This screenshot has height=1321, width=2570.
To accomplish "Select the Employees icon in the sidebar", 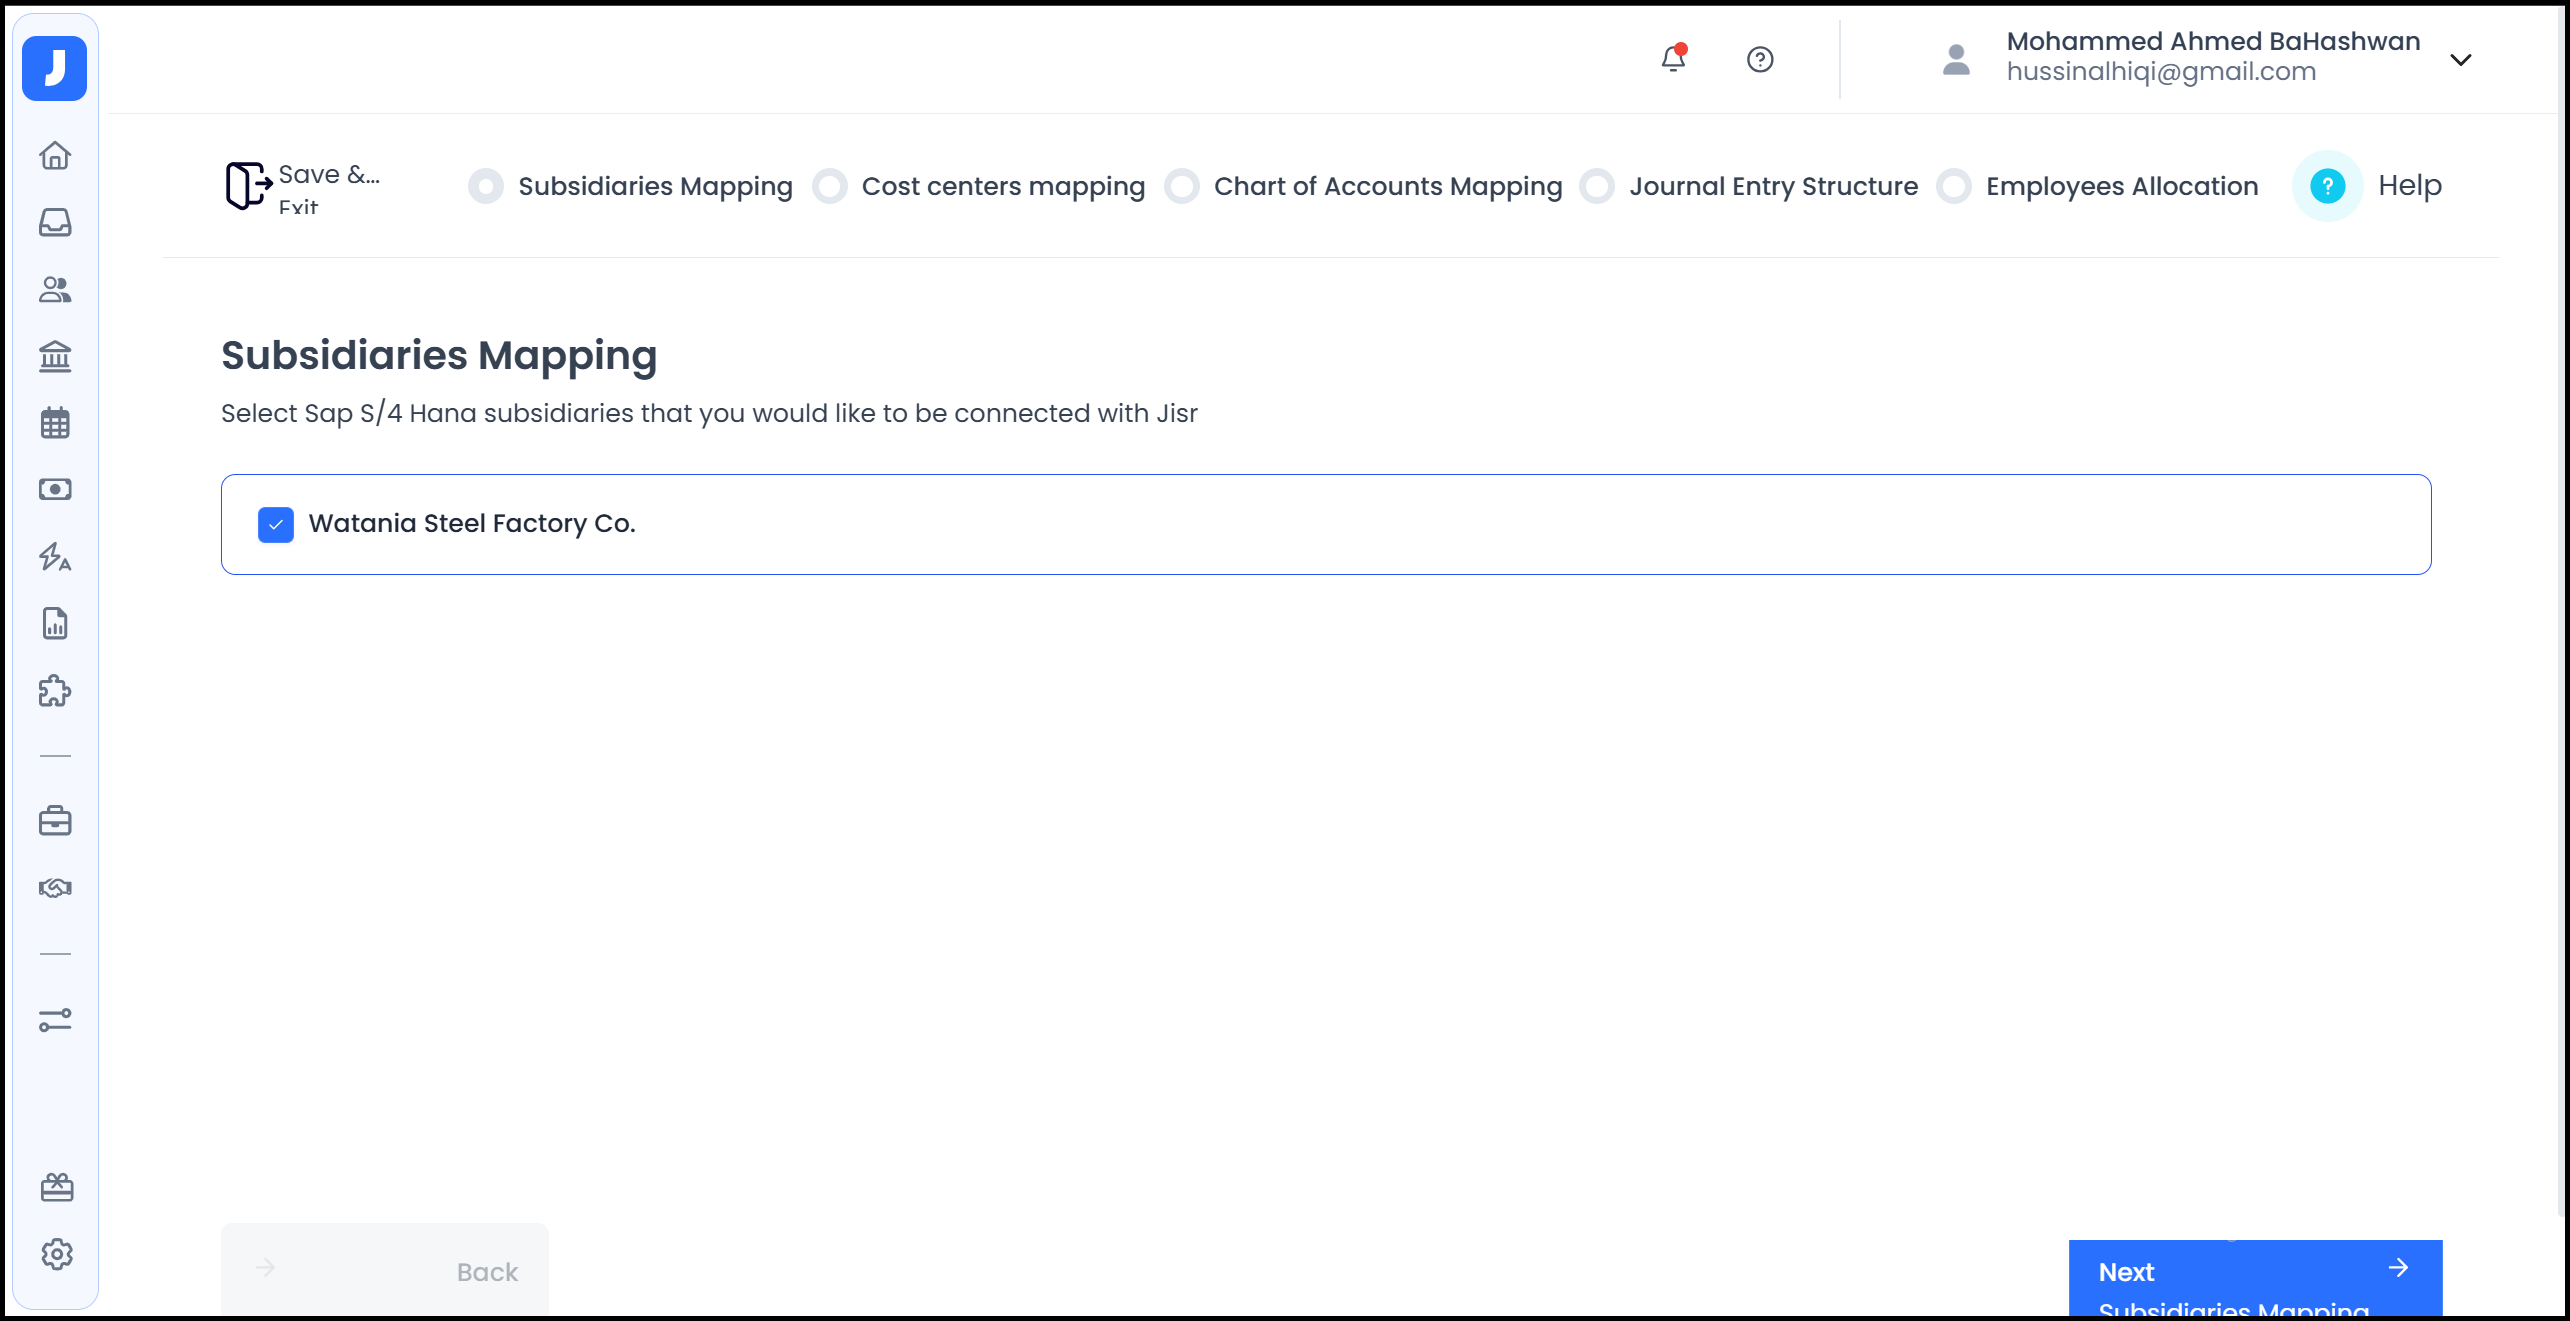I will click(x=55, y=290).
